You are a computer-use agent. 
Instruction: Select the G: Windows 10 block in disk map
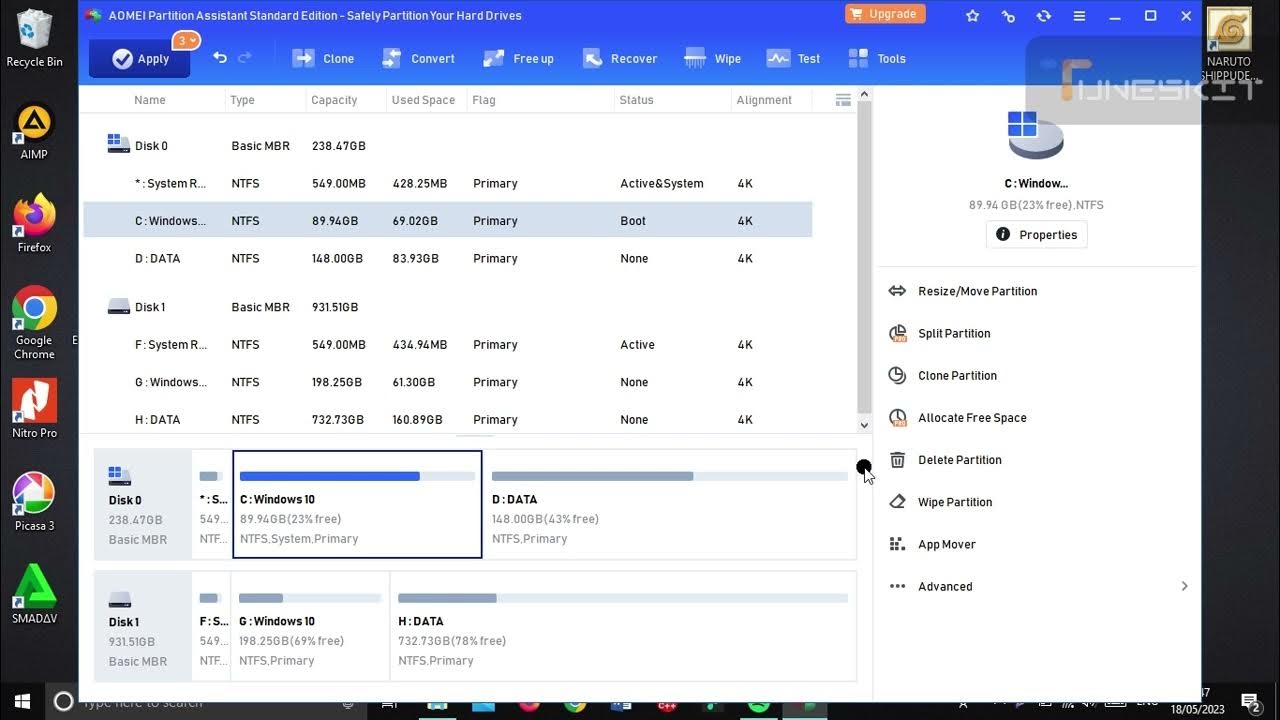pyautogui.click(x=310, y=626)
